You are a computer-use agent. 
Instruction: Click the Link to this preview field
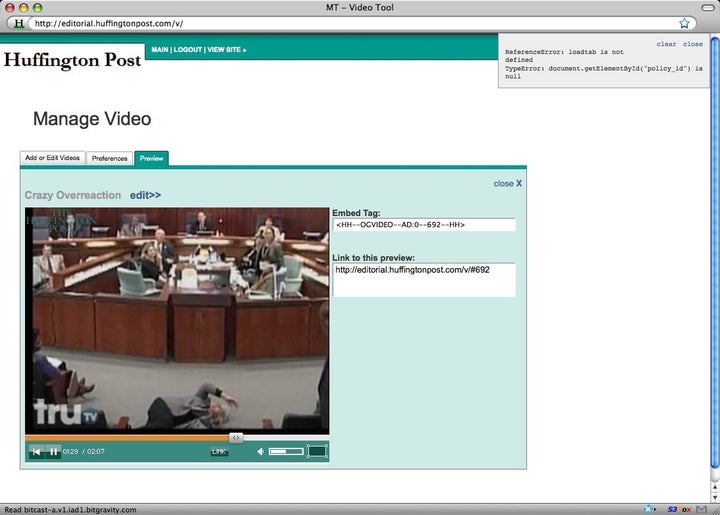pos(424,280)
